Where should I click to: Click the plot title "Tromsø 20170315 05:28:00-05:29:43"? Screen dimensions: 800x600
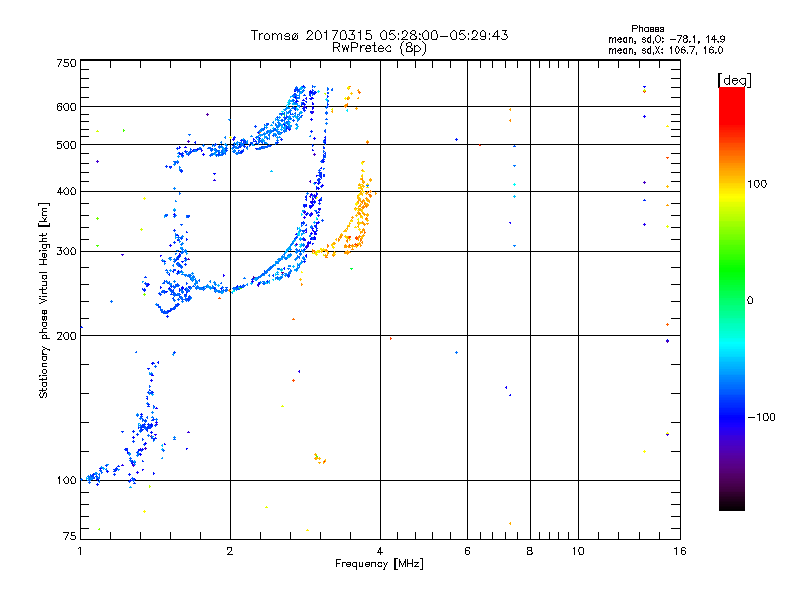[379, 35]
